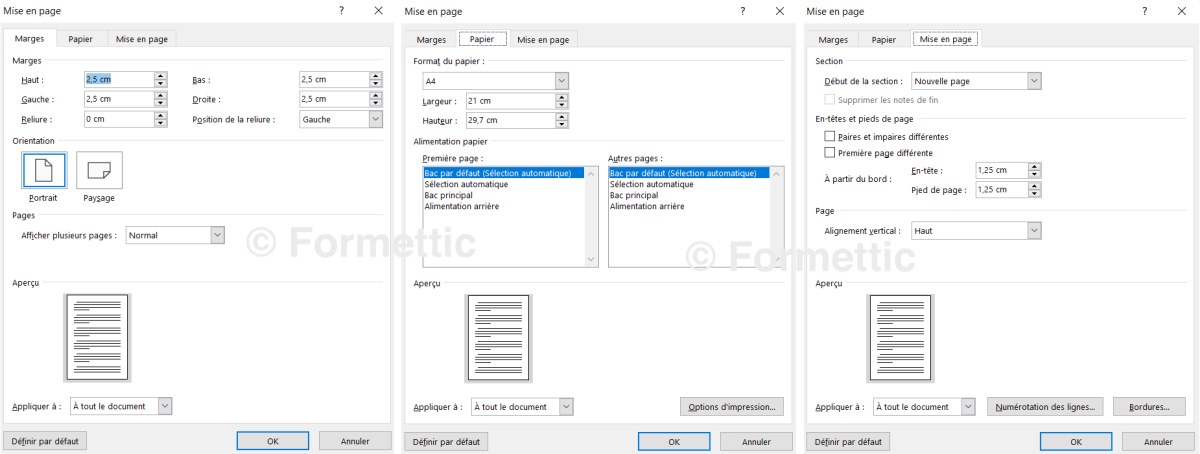Image resolution: width=1200 pixels, height=454 pixels.
Task: Check the Première page différente box
Action: [x=829, y=153]
